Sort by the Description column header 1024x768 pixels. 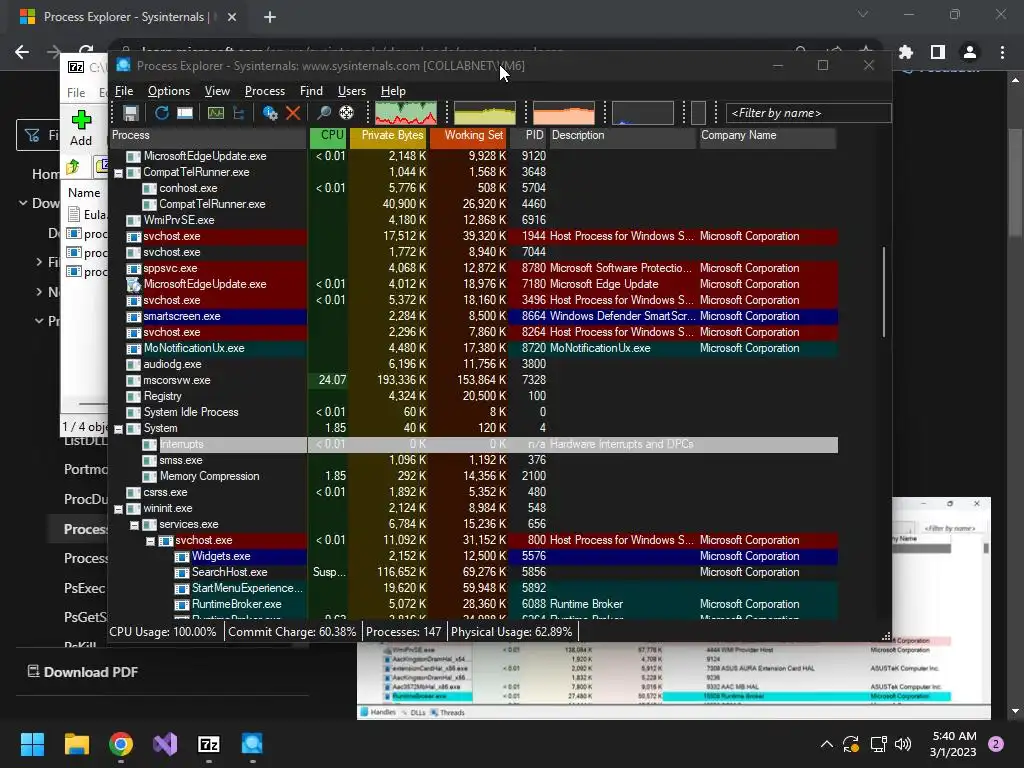622,136
